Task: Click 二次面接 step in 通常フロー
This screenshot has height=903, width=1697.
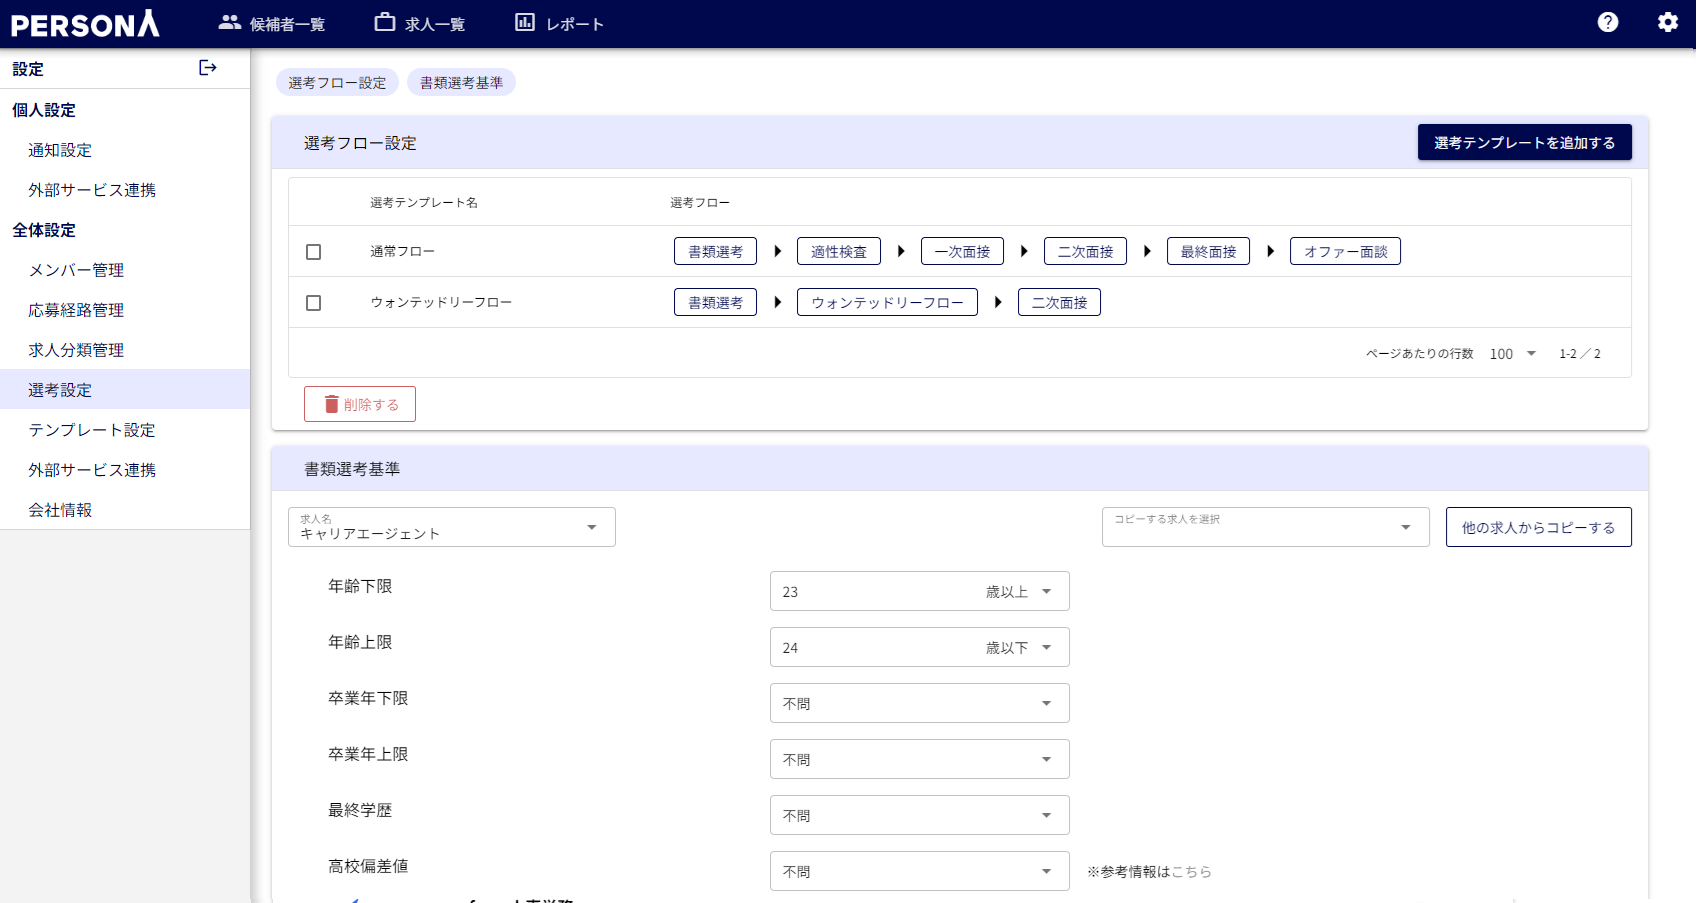Action: 1085,251
